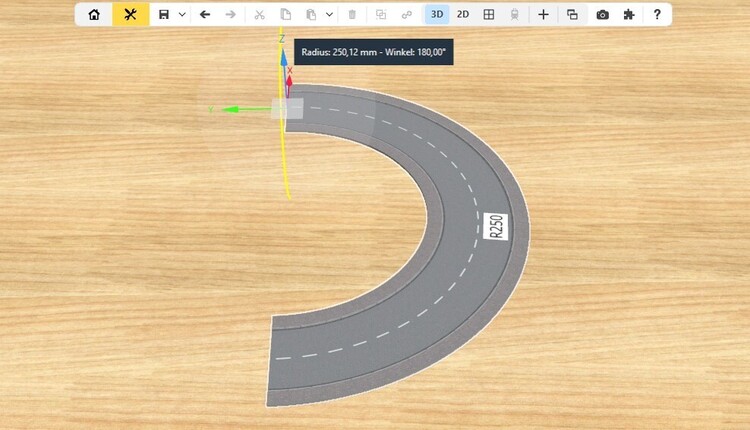Click the Home icon in toolbar
Viewport: 750px width, 430px height.
[x=94, y=15]
